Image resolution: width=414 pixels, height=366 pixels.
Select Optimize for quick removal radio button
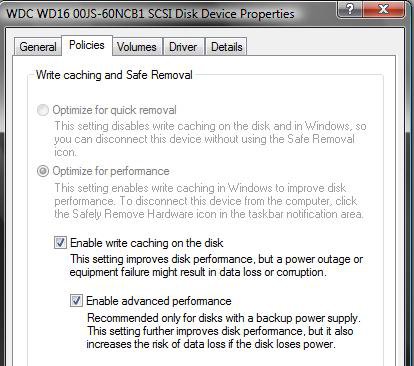(x=43, y=110)
